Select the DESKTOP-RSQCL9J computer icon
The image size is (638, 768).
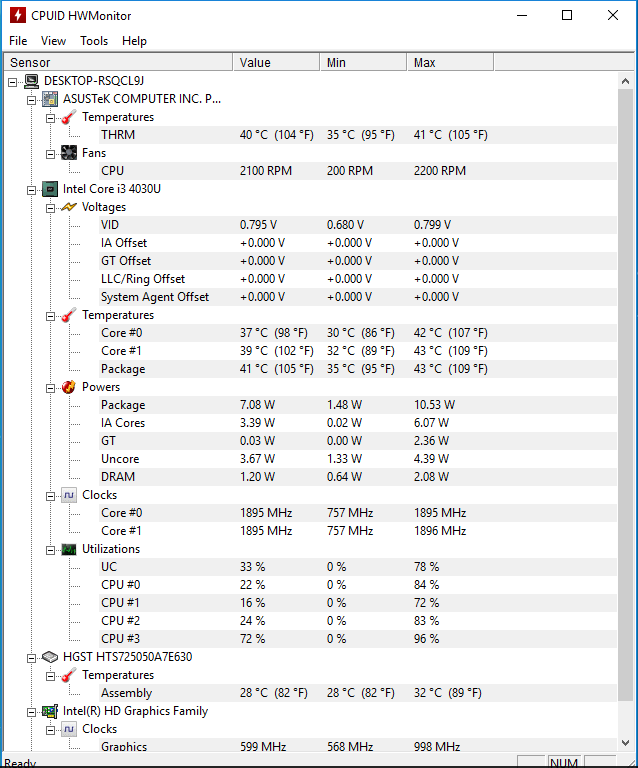pyautogui.click(x=32, y=81)
